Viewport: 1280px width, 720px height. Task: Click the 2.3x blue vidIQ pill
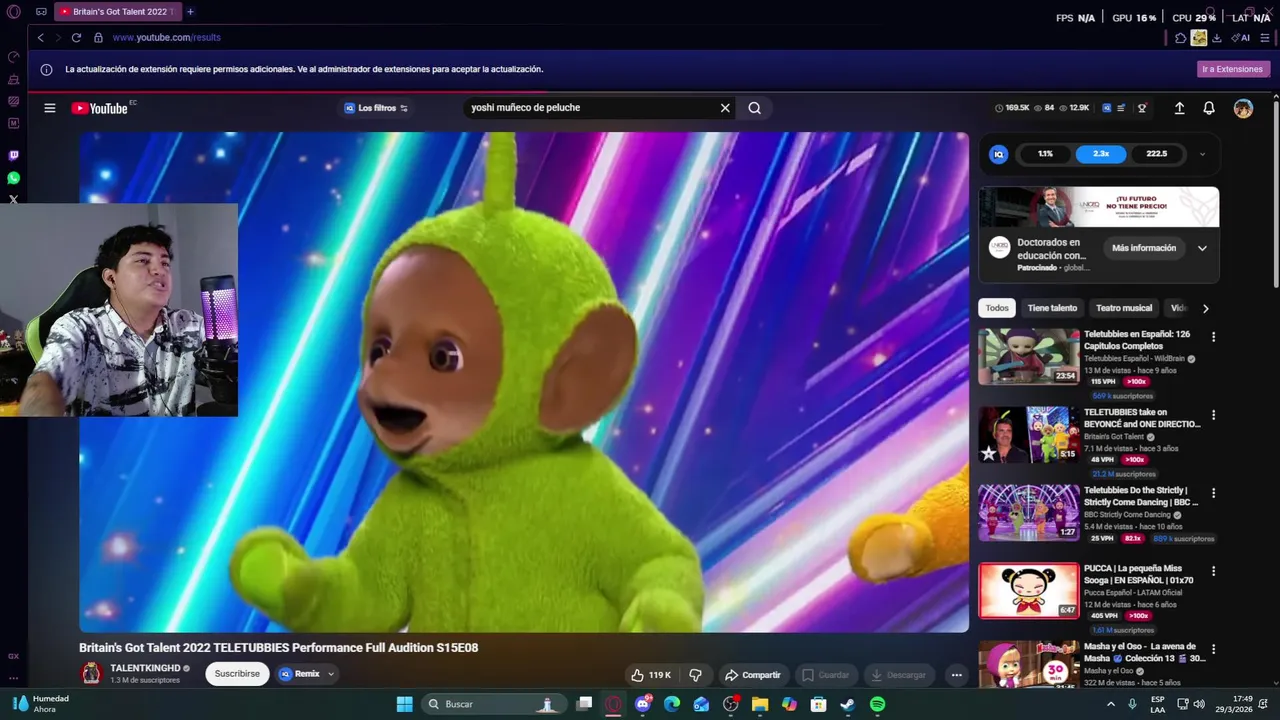(x=1101, y=154)
